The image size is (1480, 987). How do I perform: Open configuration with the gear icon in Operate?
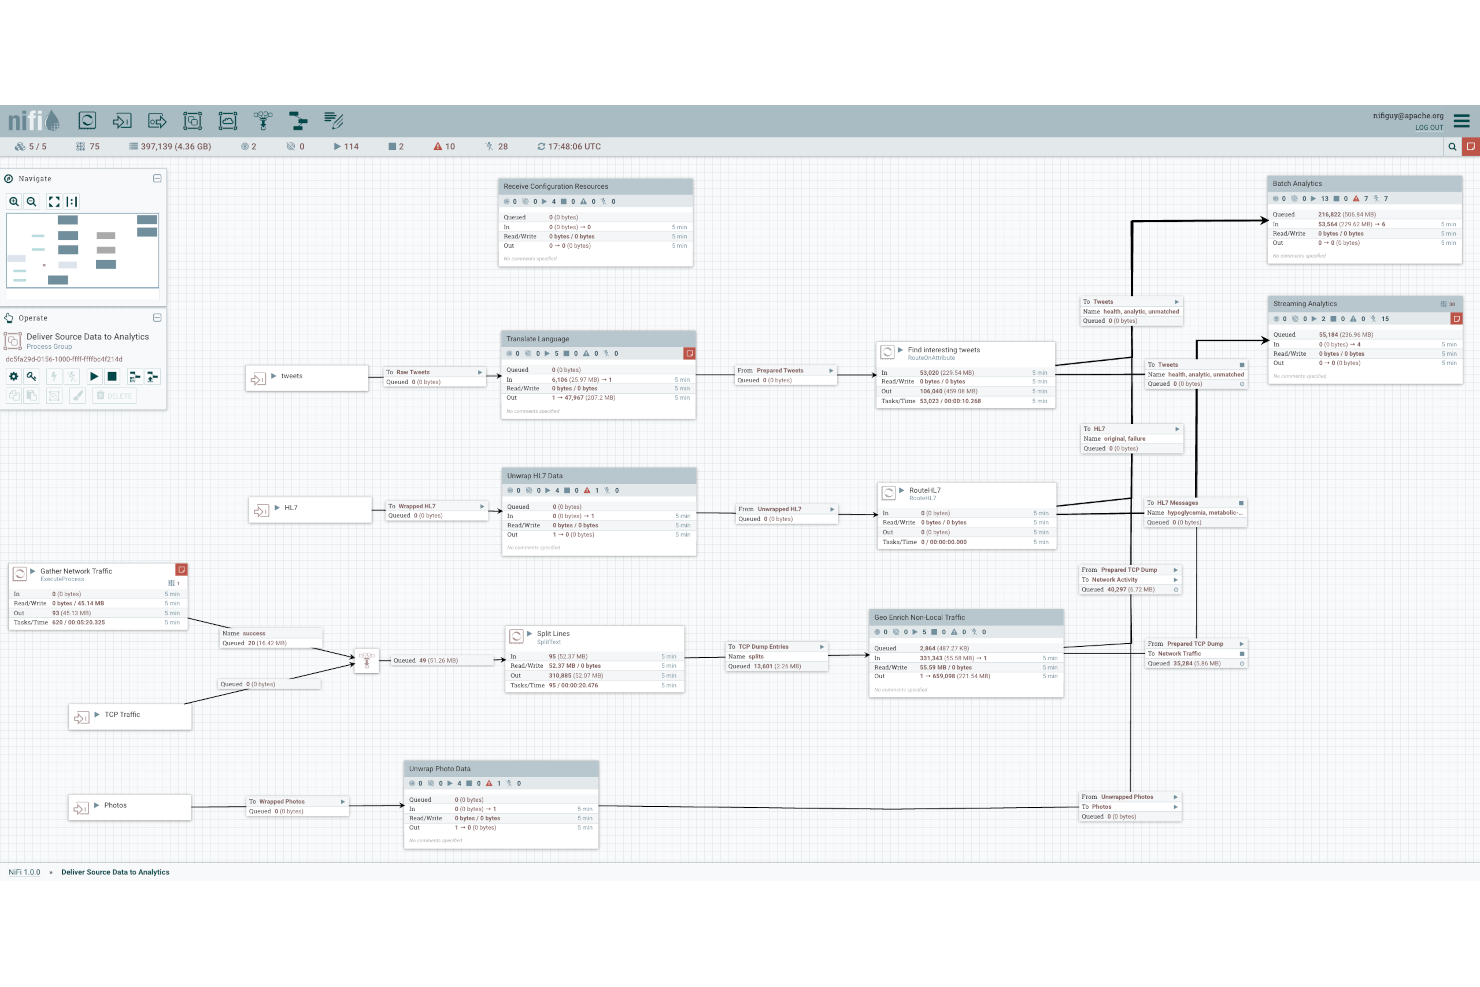(13, 376)
